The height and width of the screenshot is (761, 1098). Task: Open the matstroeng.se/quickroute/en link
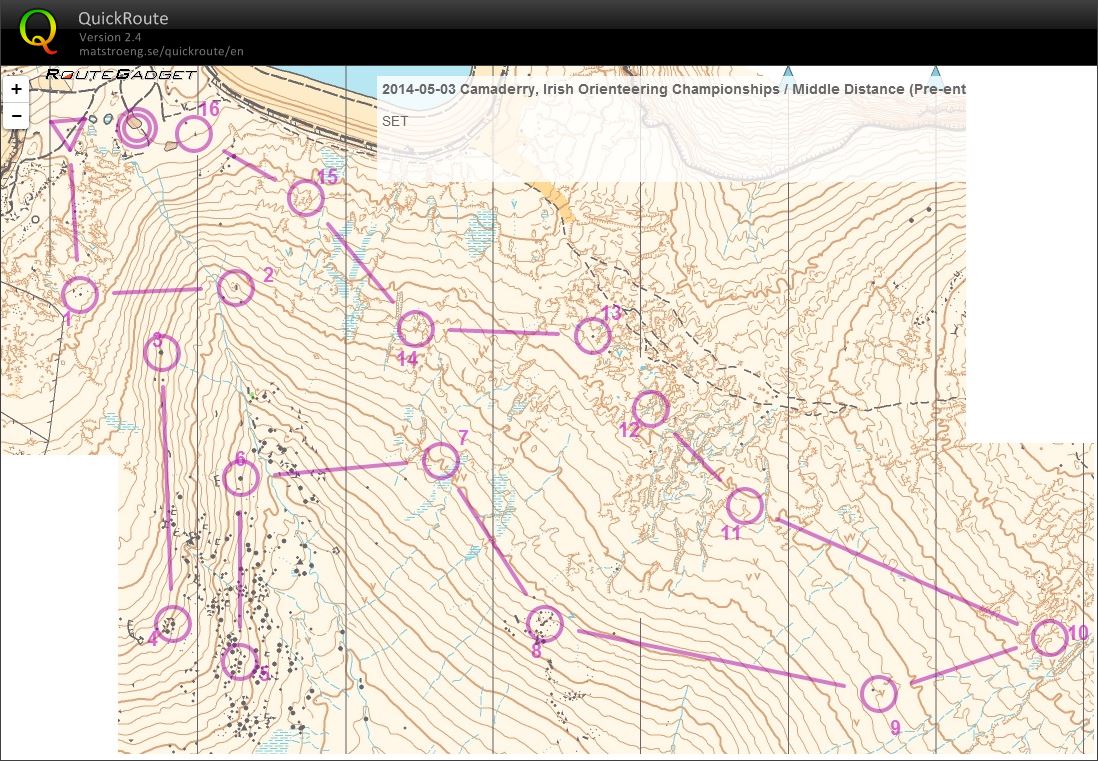161,51
